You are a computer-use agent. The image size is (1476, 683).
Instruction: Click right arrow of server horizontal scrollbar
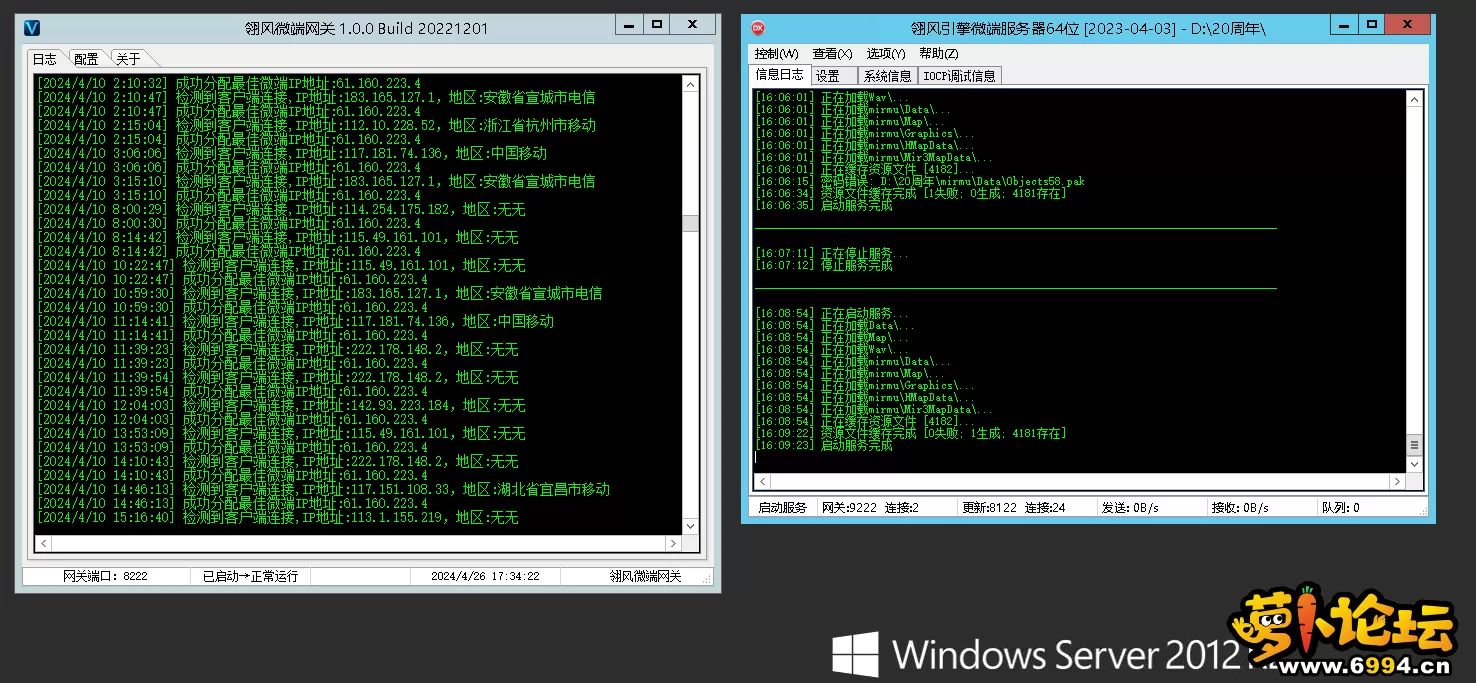(1398, 481)
